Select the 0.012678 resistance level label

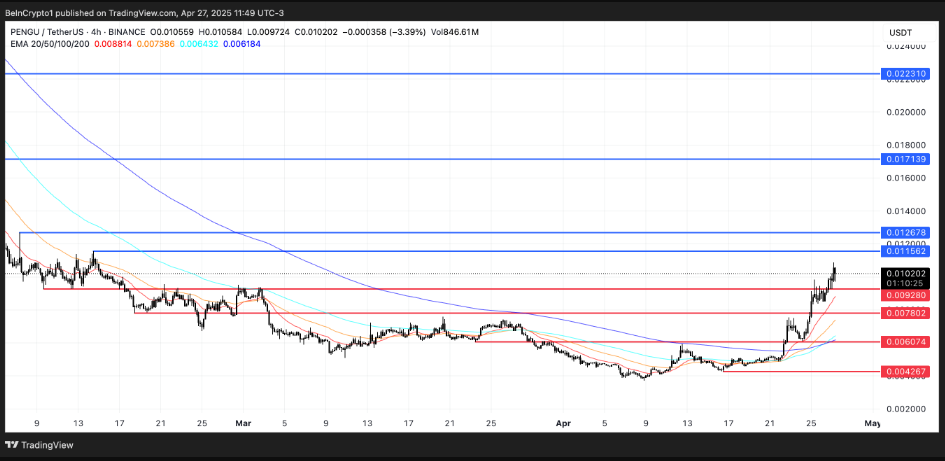(x=906, y=232)
